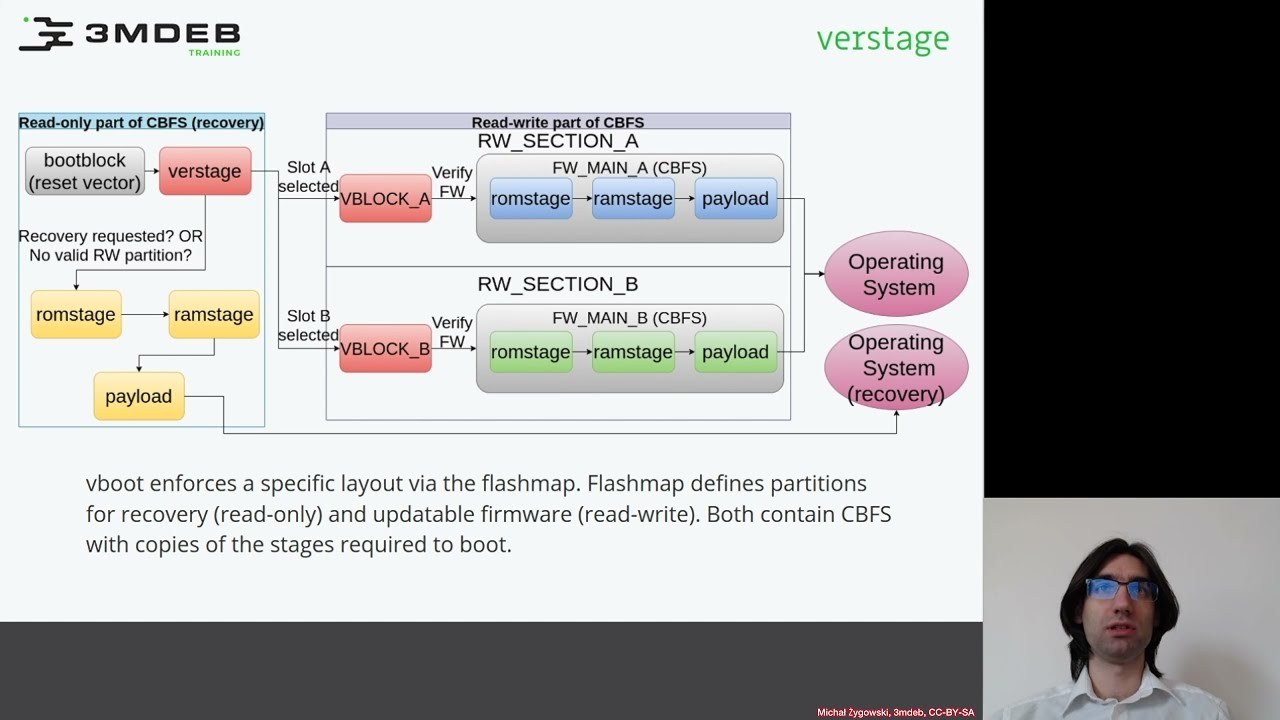Click the vboot enforces description paragraph
The height and width of the screenshot is (720, 1280).
[x=488, y=514]
